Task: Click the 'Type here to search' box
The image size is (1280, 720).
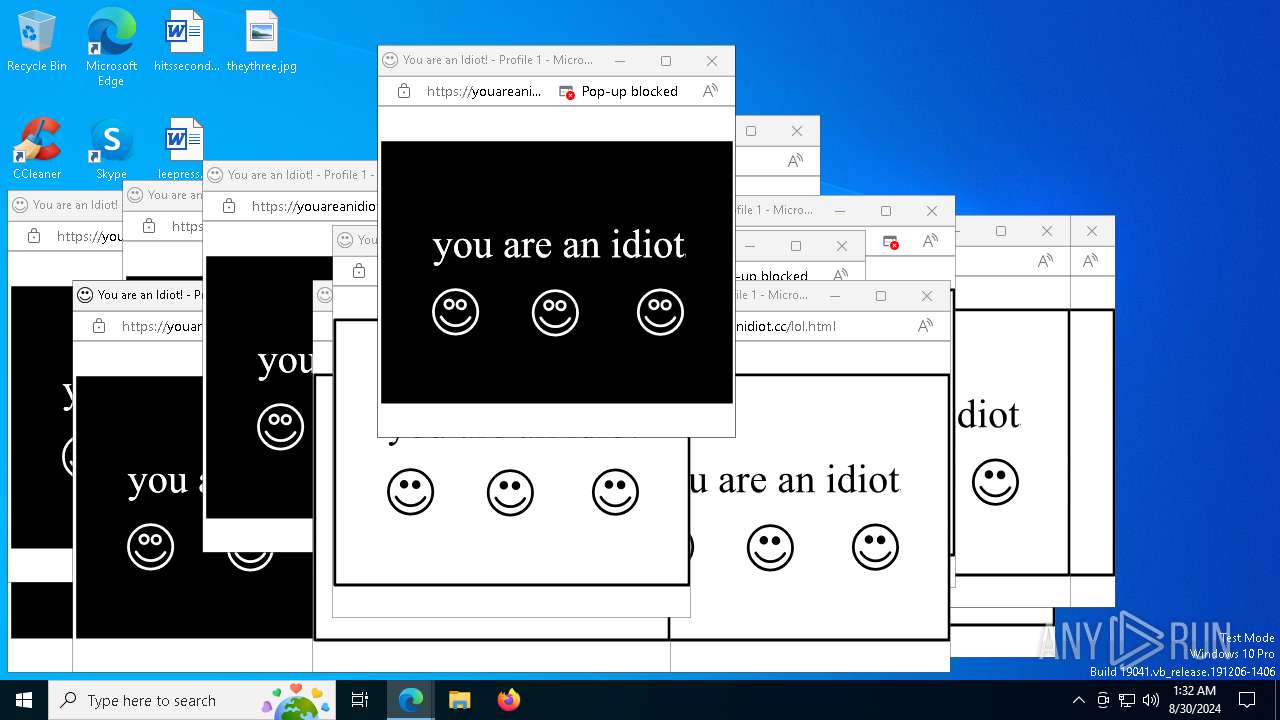Action: pos(192,700)
